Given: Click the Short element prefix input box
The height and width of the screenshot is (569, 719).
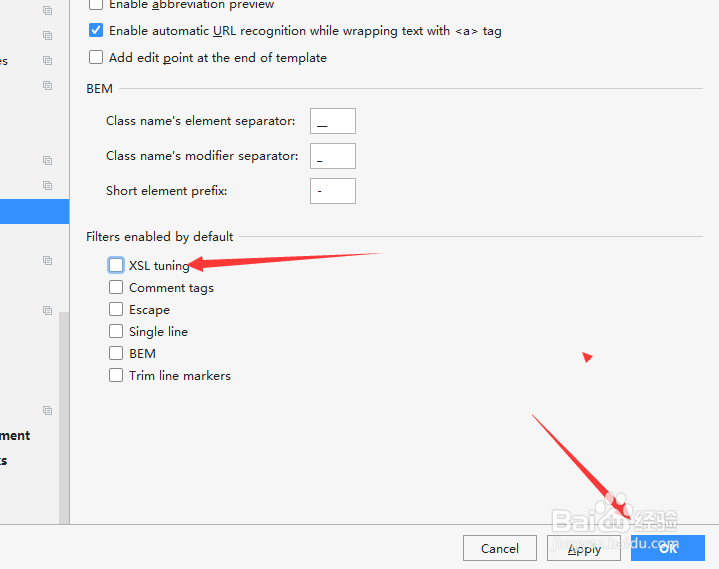Looking at the screenshot, I should coord(332,190).
